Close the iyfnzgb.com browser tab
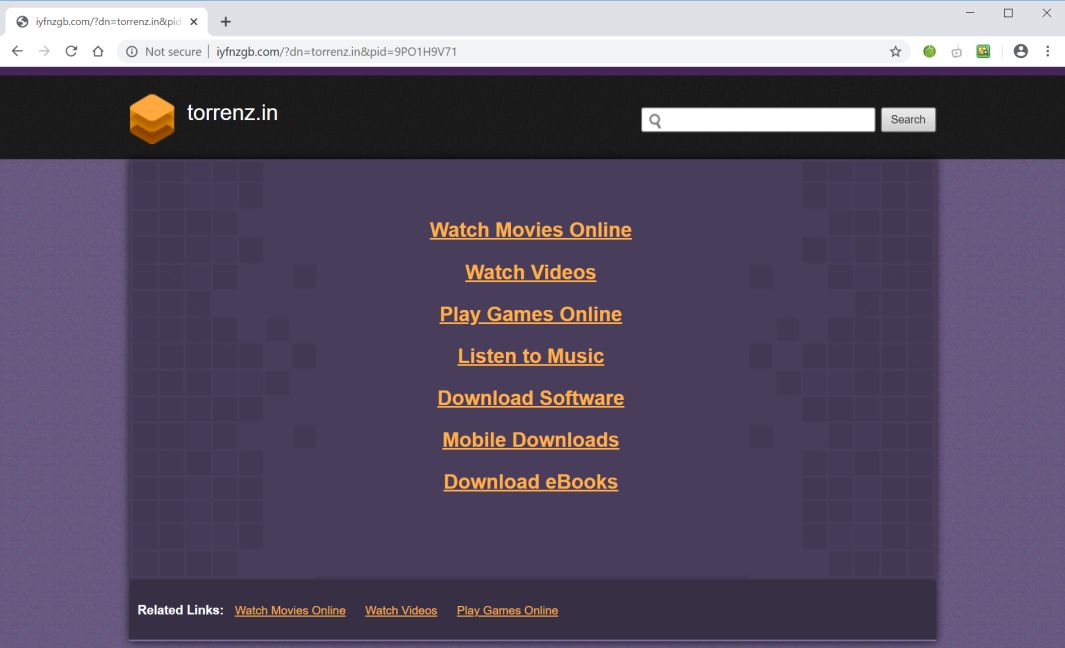The image size is (1065, 648). point(194,22)
